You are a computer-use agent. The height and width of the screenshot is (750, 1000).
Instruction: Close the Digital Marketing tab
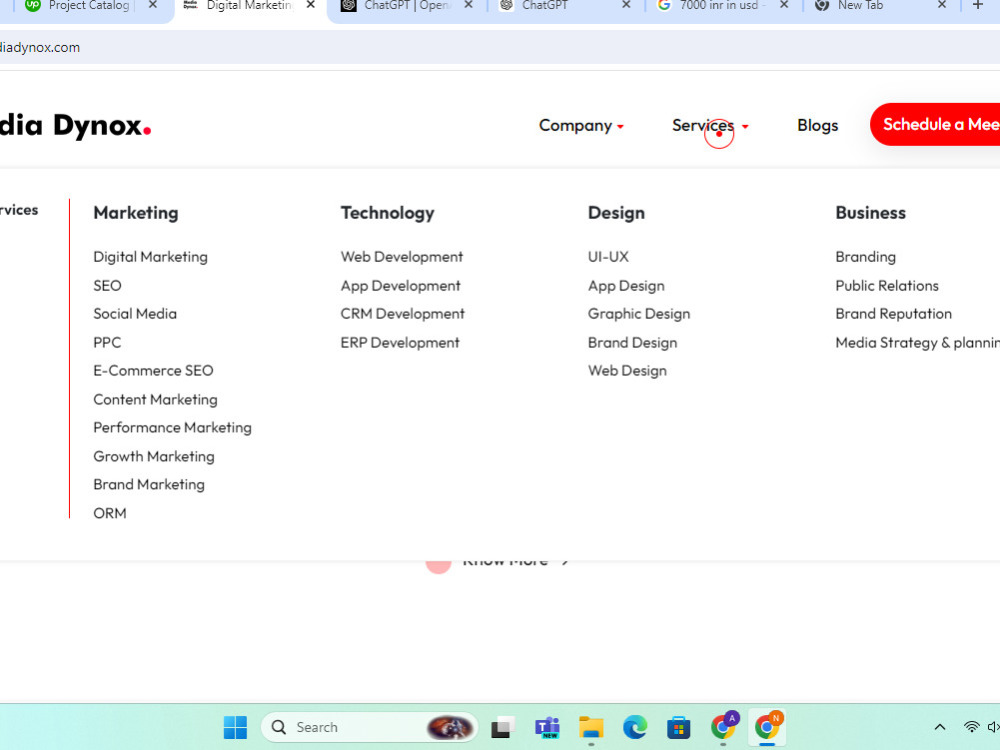pos(311,5)
